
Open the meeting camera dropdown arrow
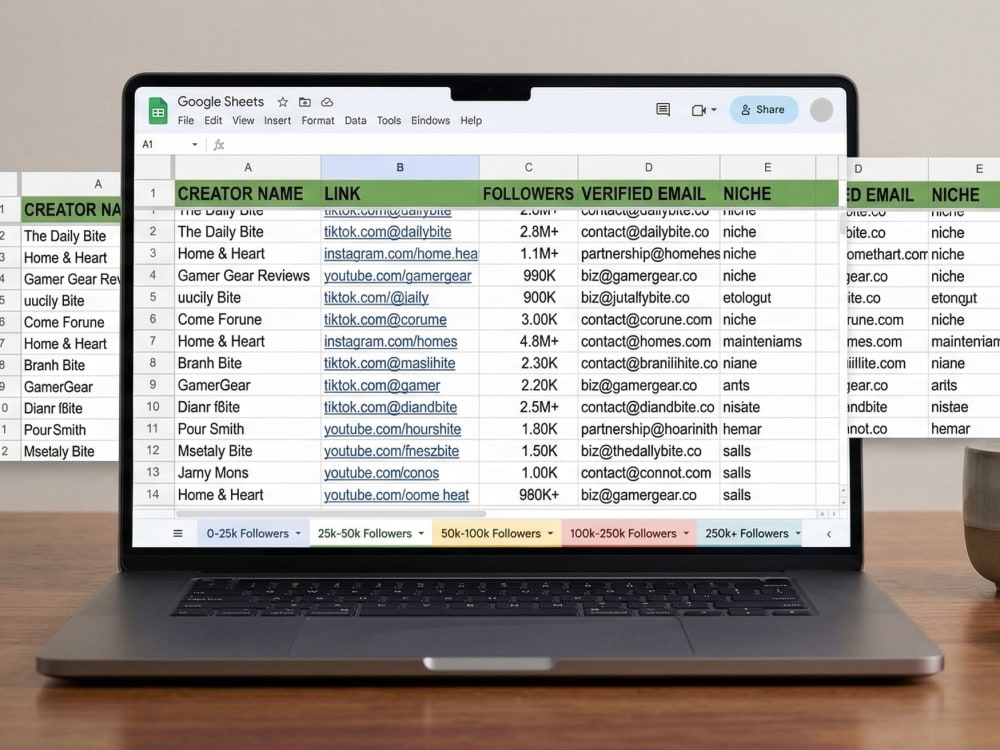point(714,110)
